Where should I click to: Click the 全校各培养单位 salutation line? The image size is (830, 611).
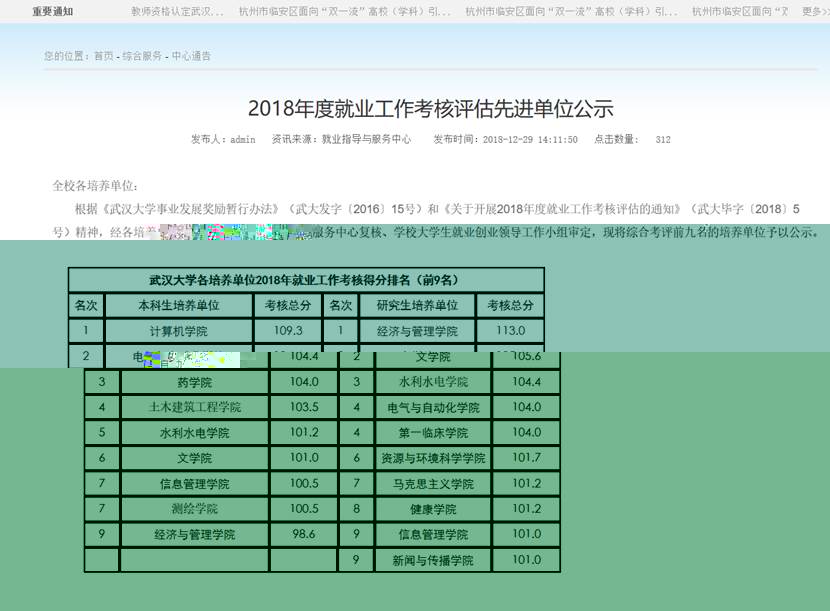click(95, 186)
